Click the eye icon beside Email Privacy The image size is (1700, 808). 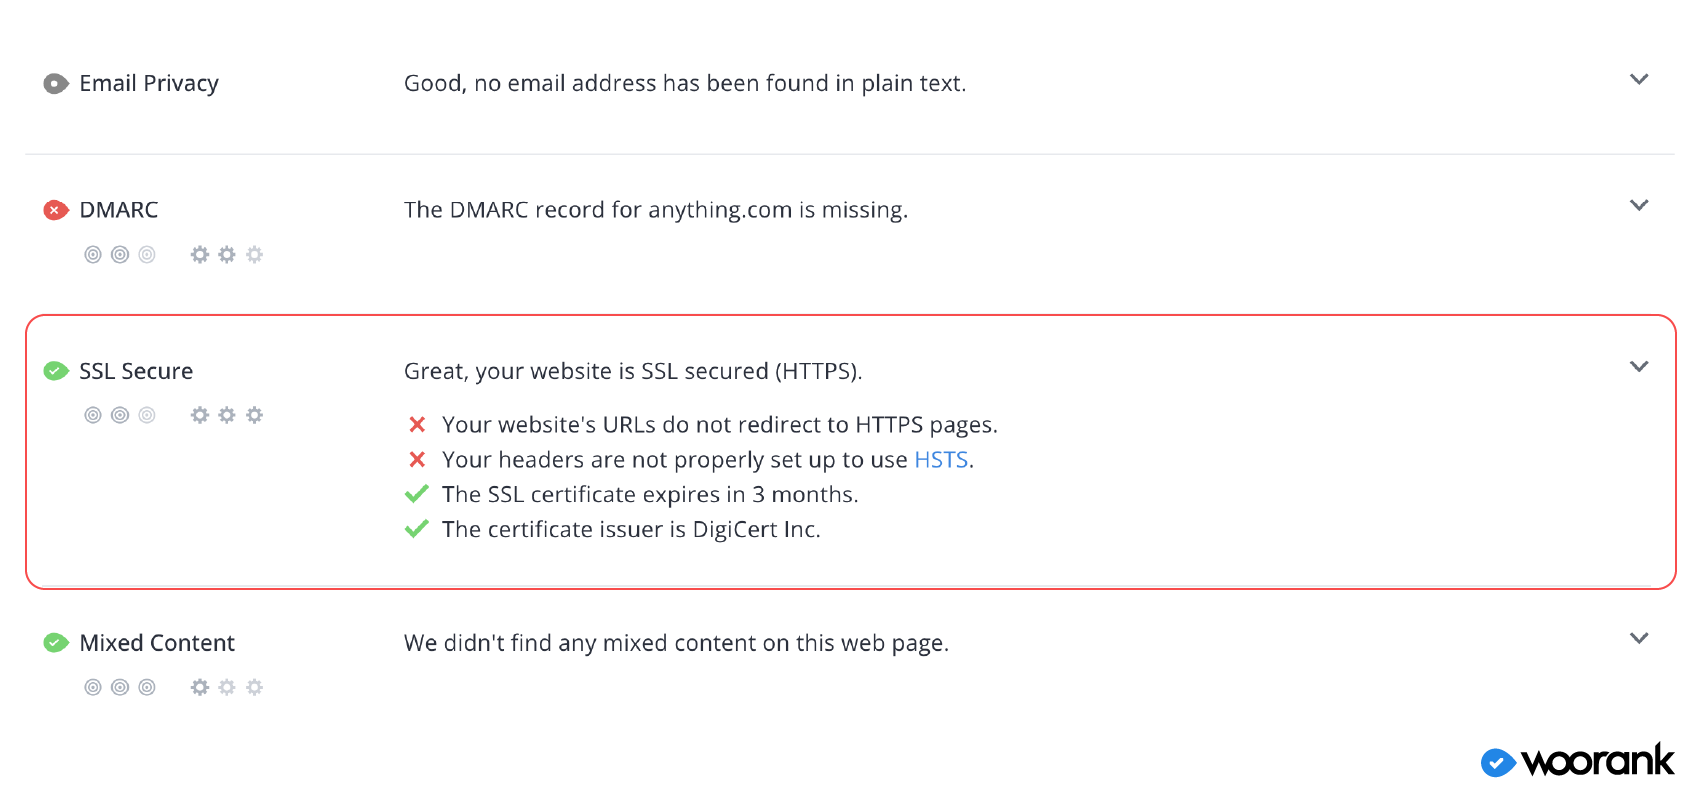pyautogui.click(x=56, y=84)
